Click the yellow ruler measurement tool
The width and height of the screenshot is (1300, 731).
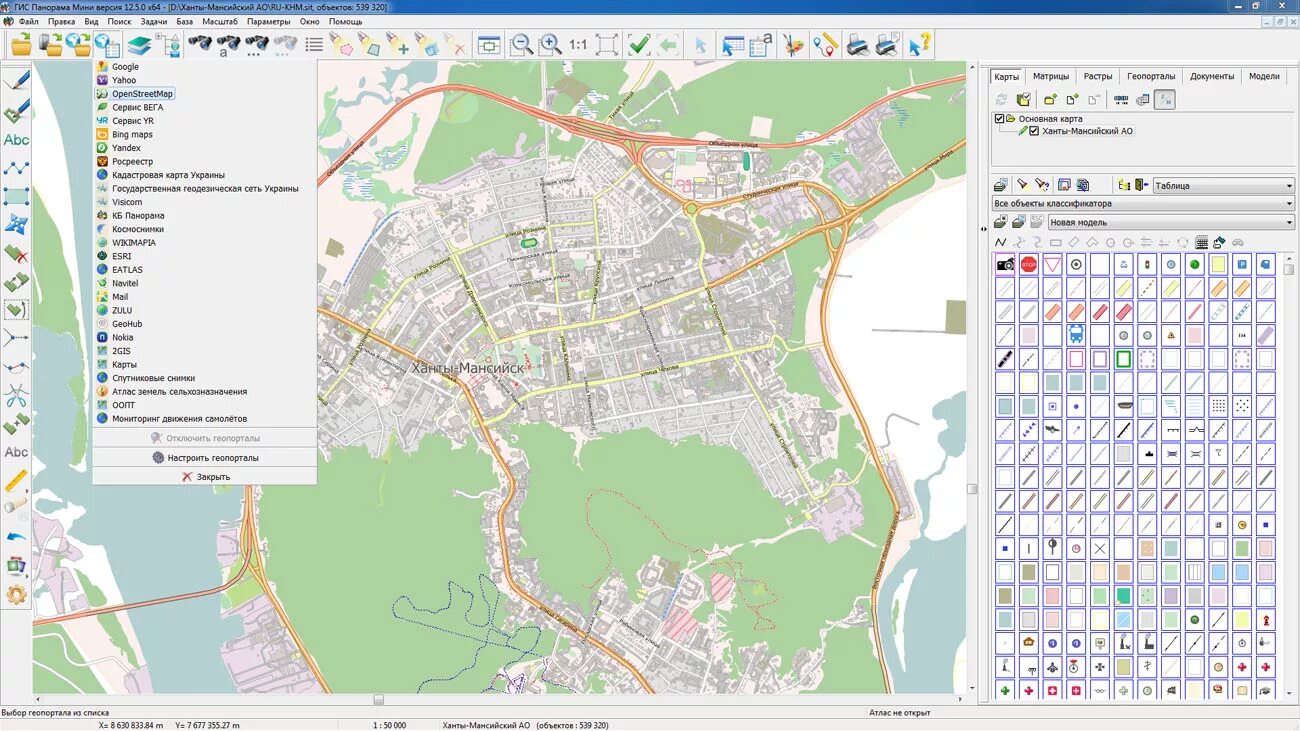pyautogui.click(x=16, y=481)
